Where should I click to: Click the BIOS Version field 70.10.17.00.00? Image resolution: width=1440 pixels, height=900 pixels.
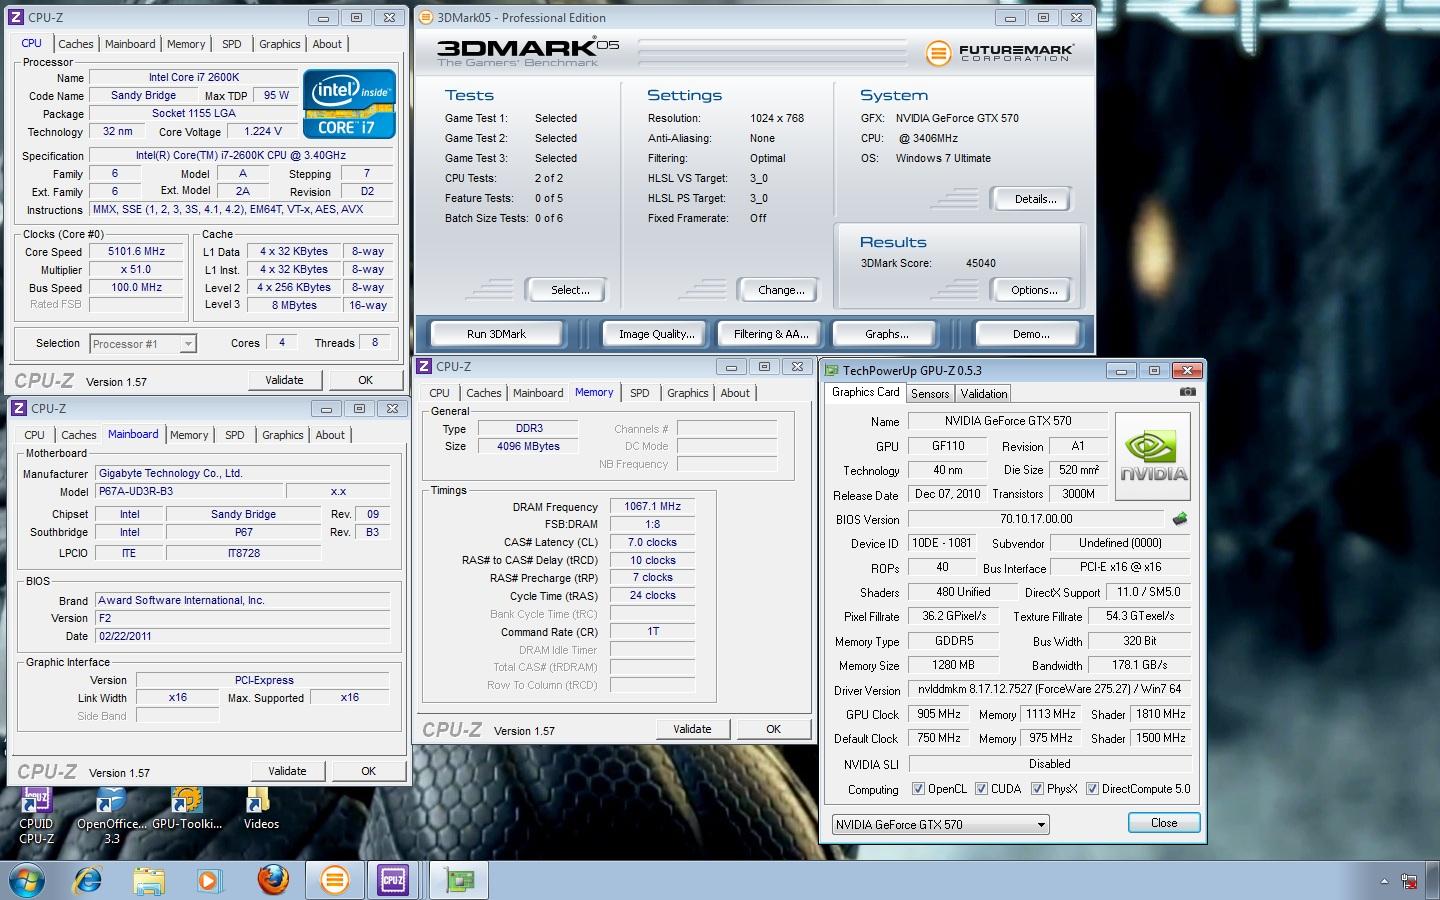tap(1036, 519)
